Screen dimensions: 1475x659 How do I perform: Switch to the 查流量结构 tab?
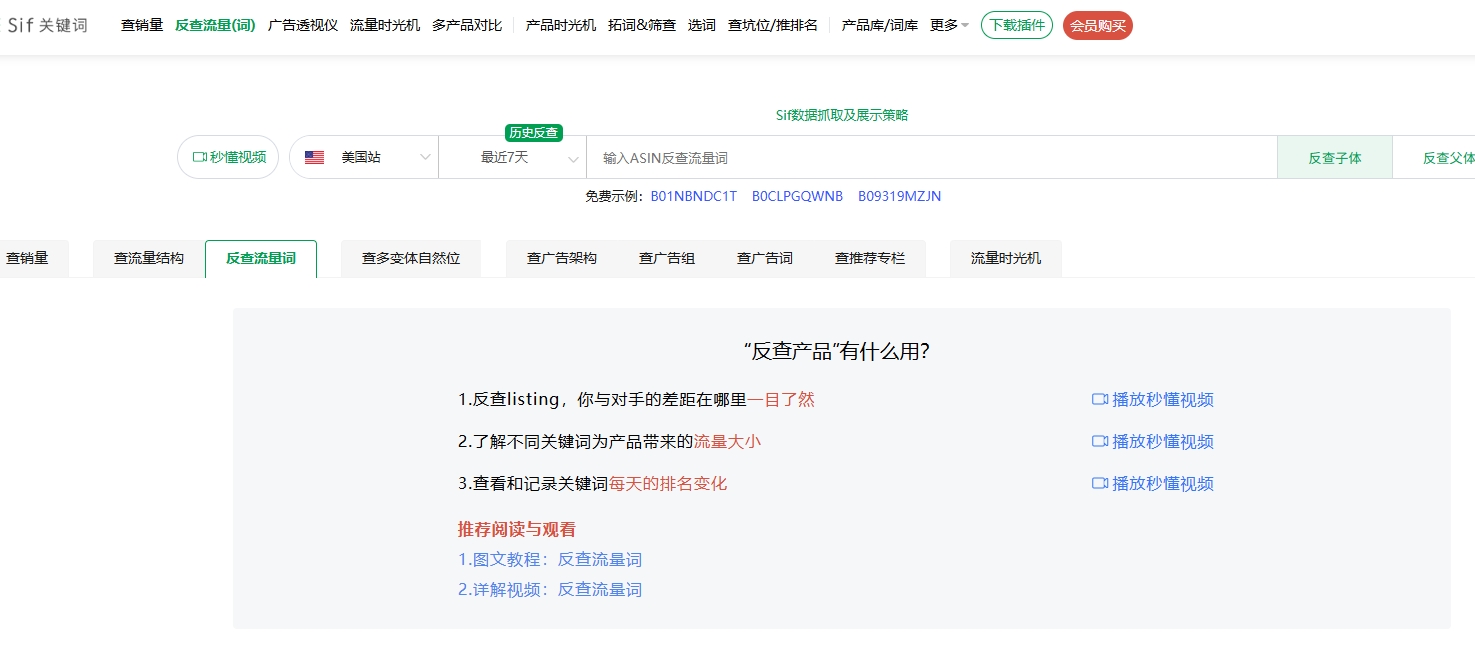pos(147,257)
